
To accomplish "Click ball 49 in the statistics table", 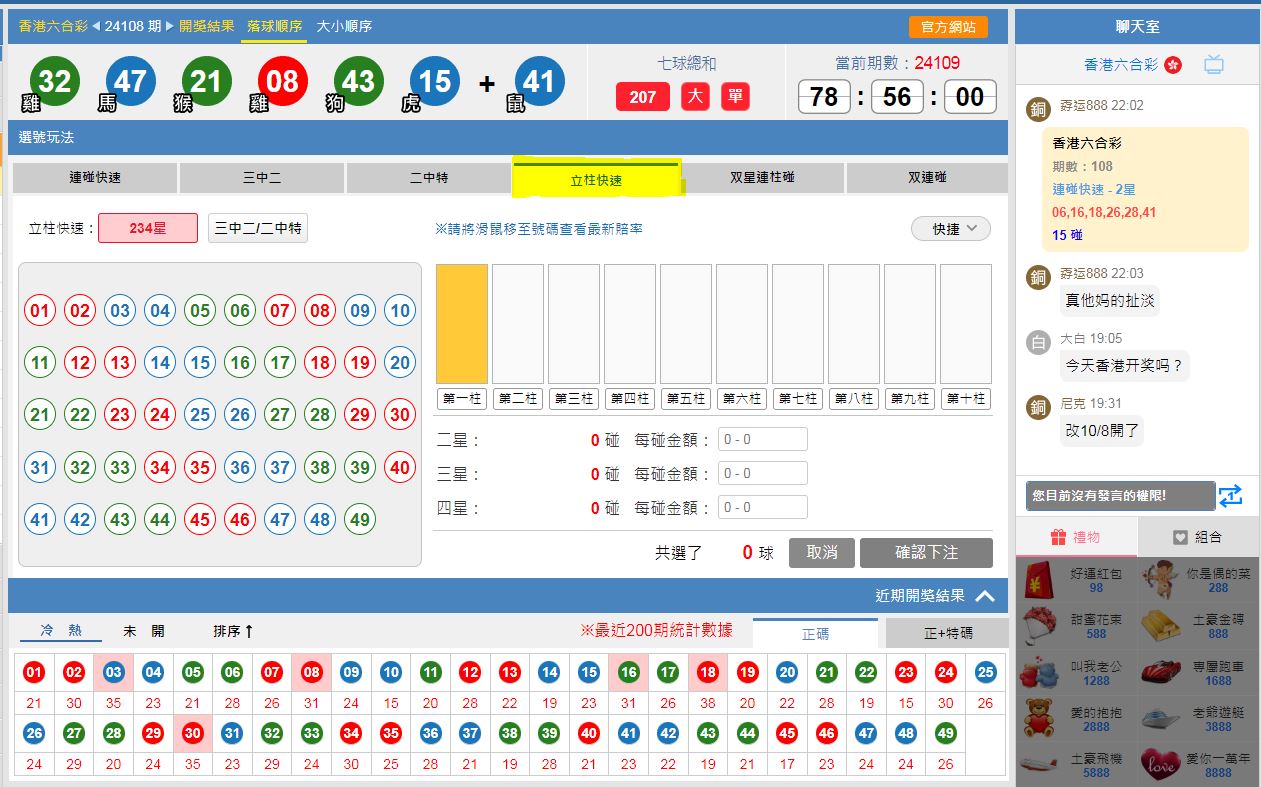I will click(x=946, y=734).
